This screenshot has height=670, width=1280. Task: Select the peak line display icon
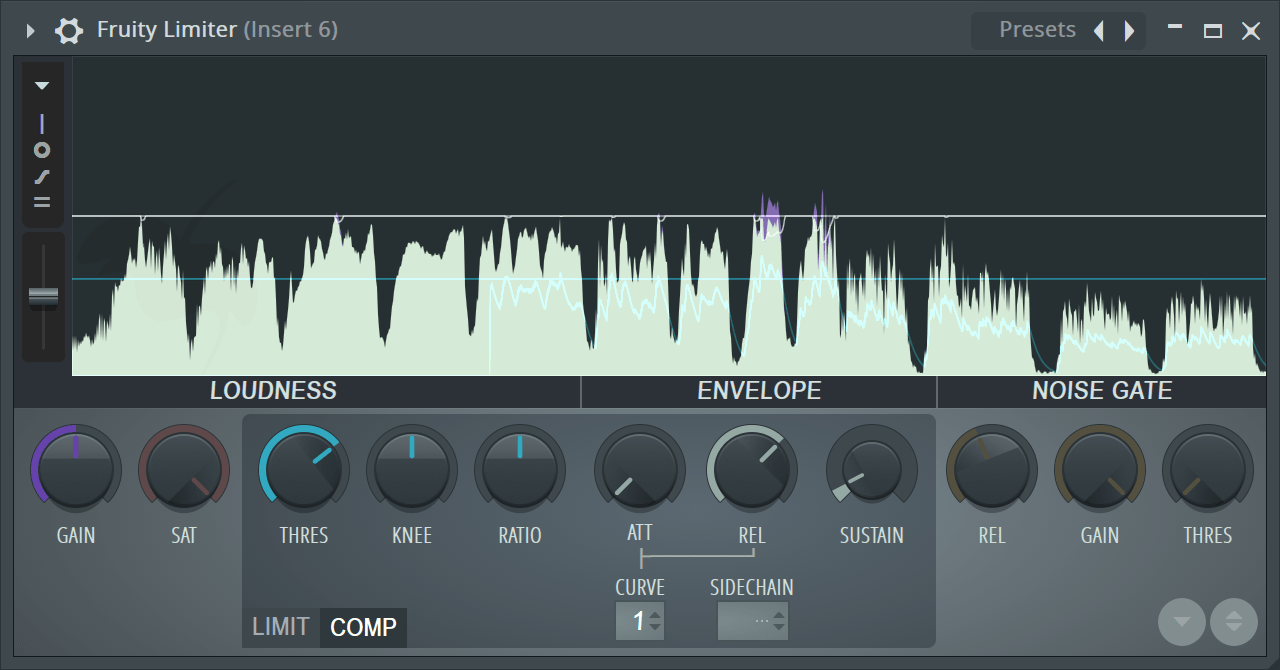coord(42,122)
